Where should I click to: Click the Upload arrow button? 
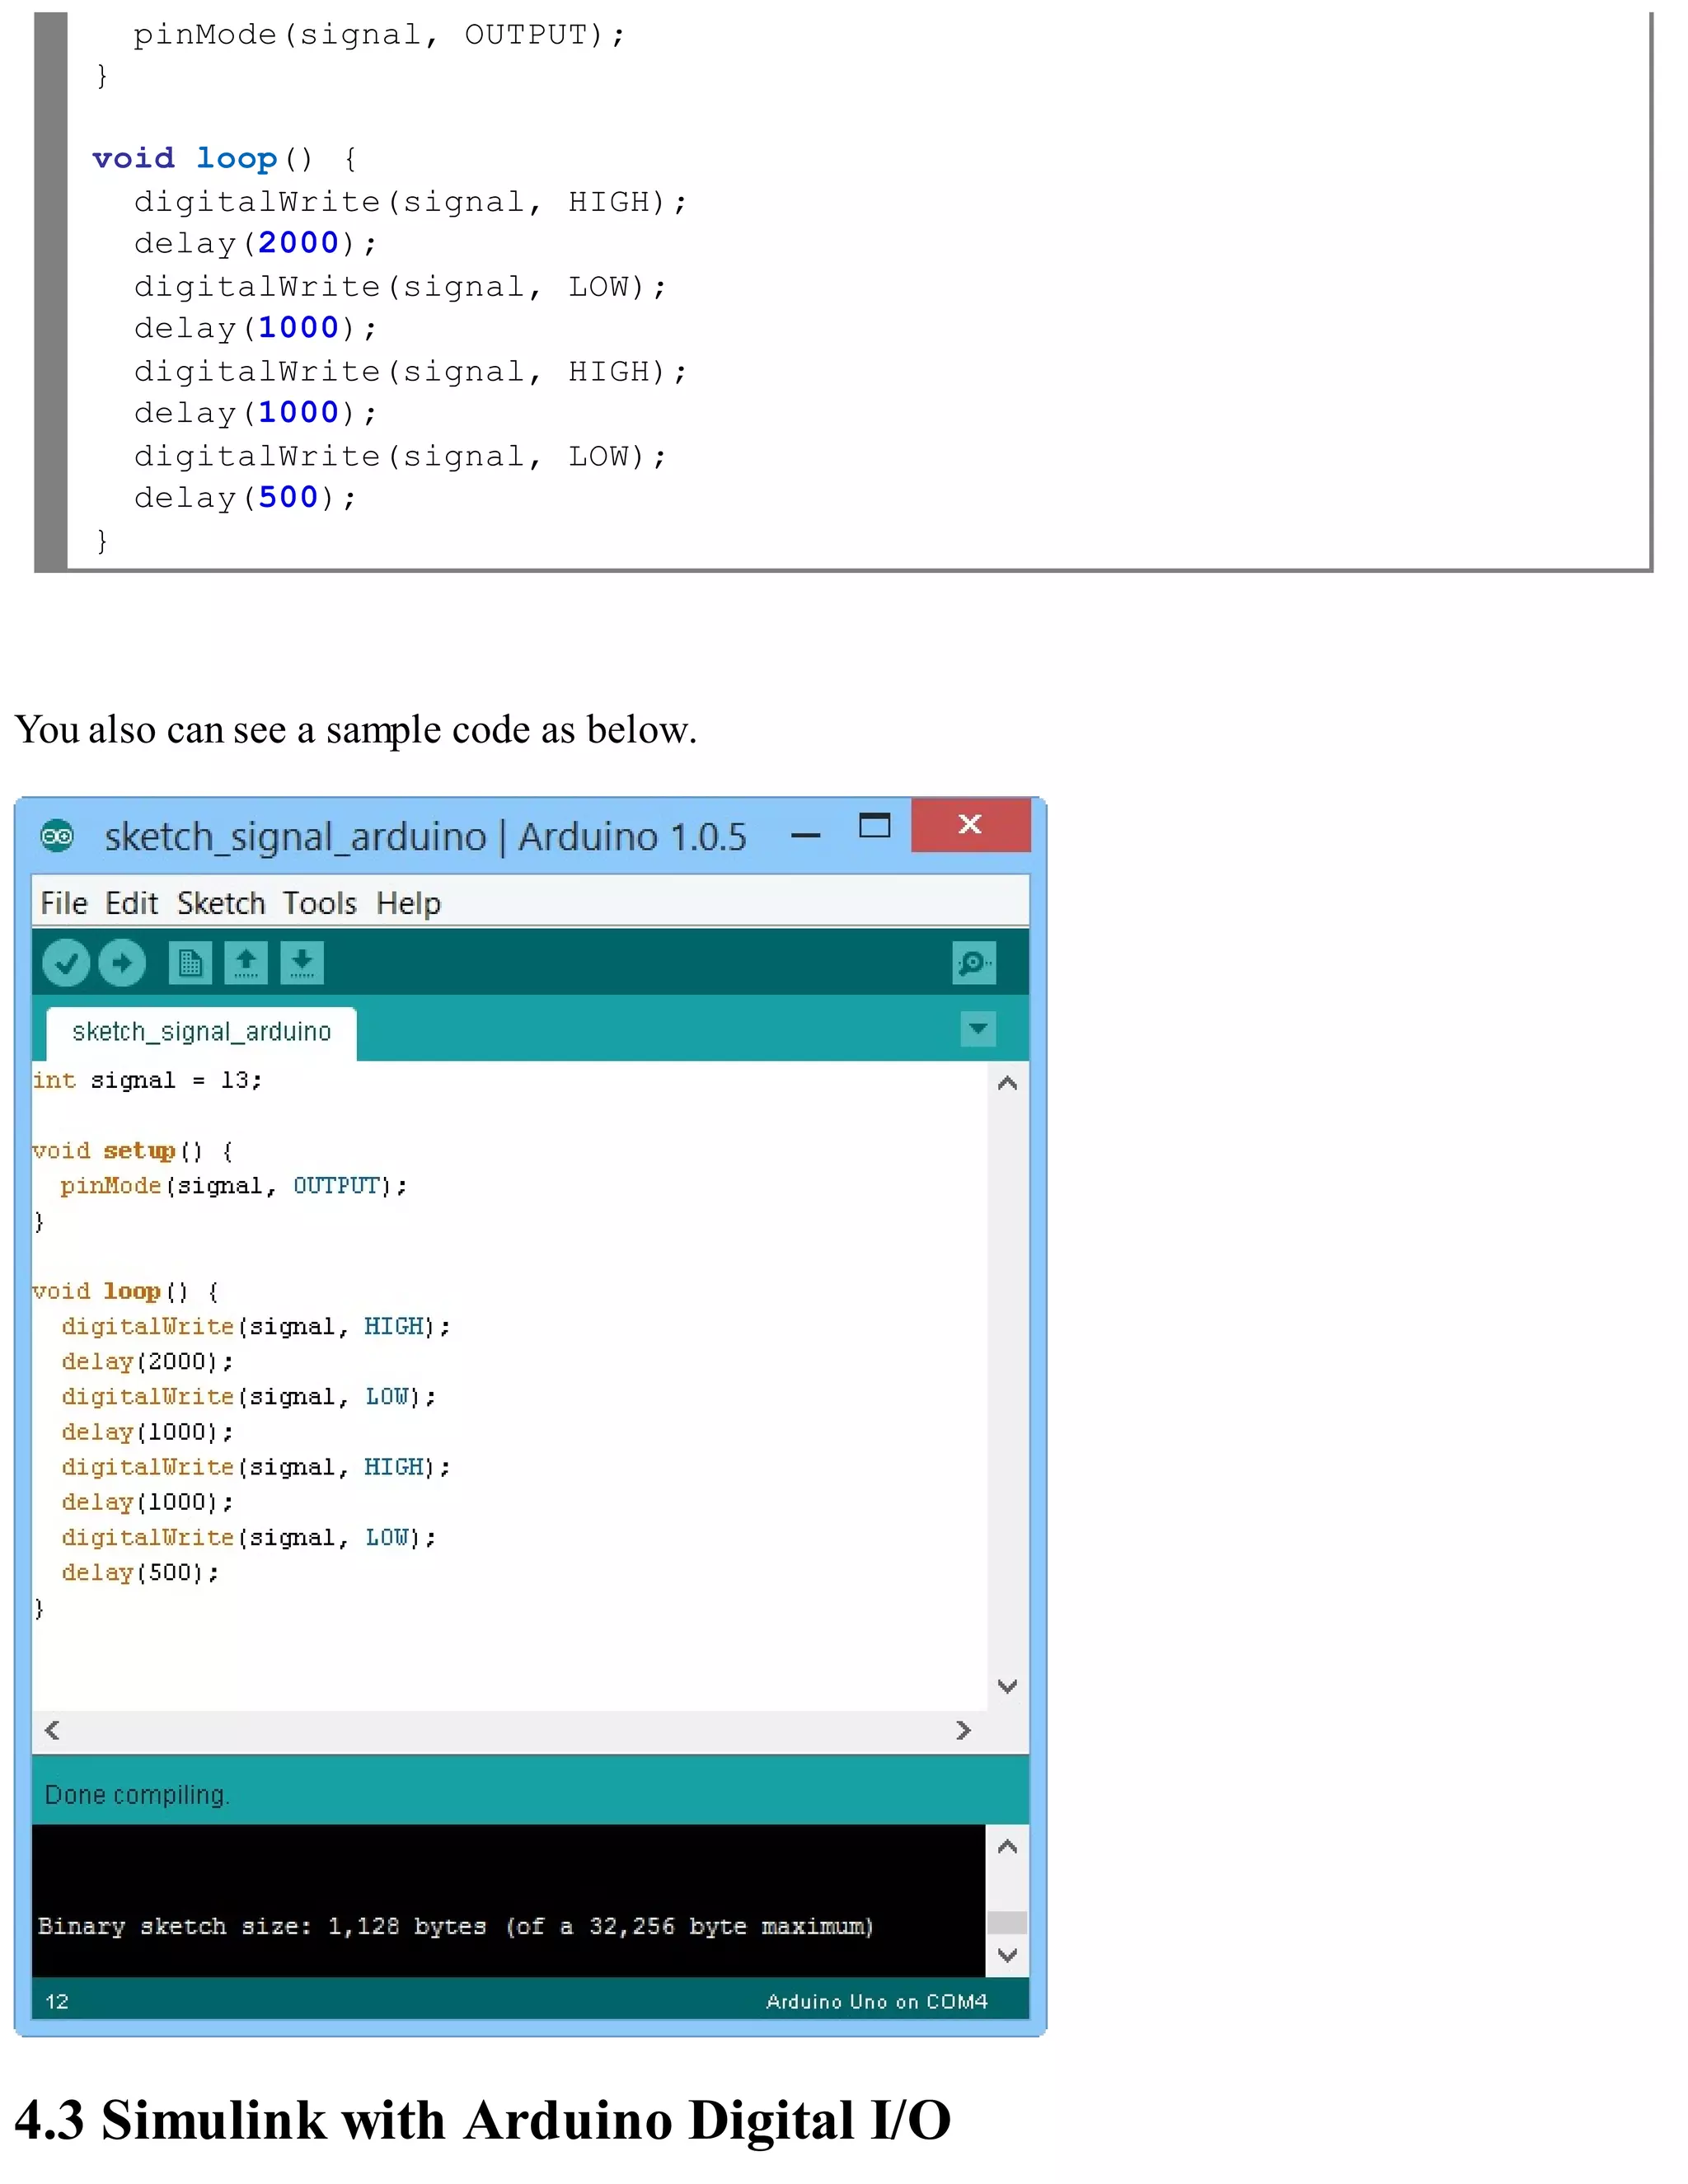click(x=122, y=963)
